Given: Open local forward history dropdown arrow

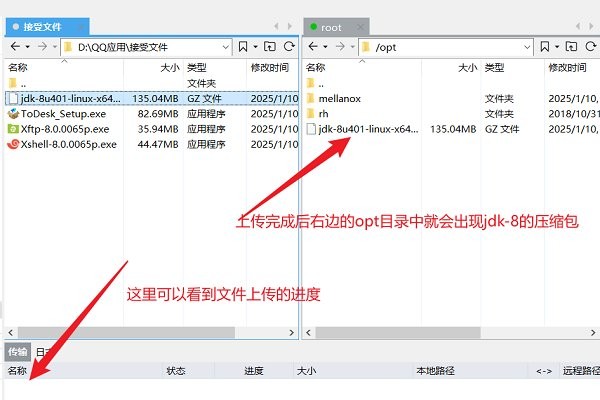Looking at the screenshot, I should click(55, 47).
